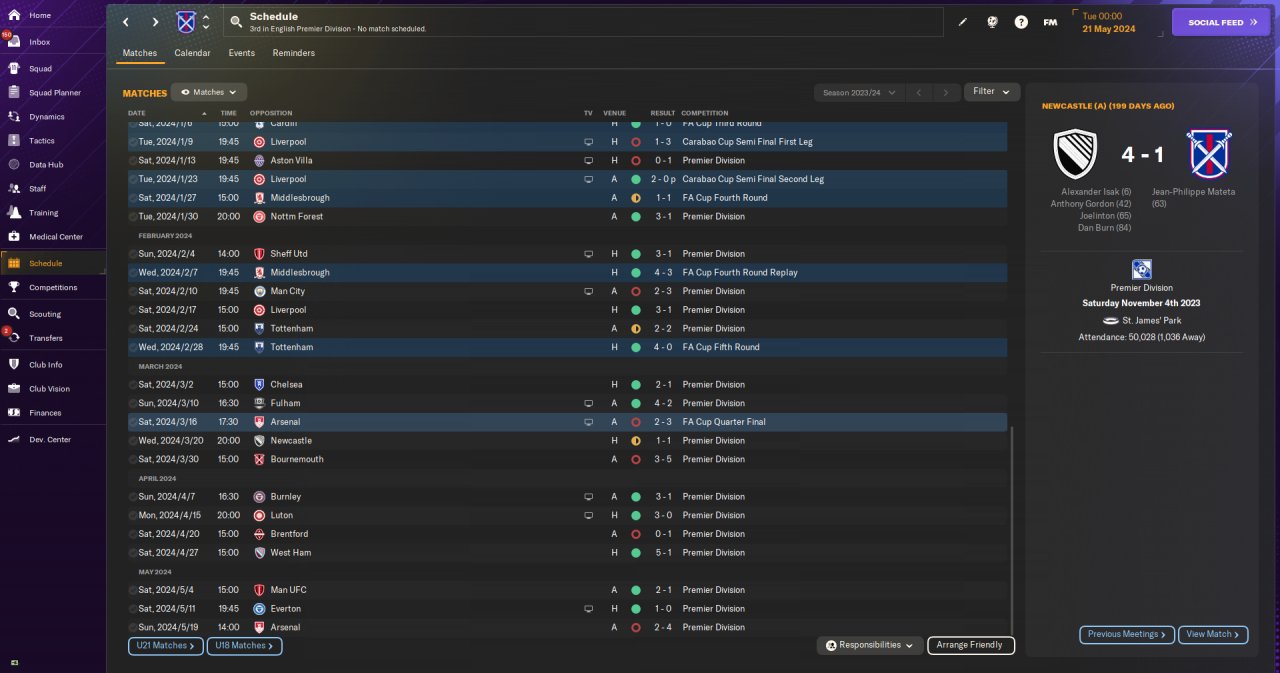The height and width of the screenshot is (673, 1280).
Task: Switch to the Events tab
Action: (x=241, y=53)
